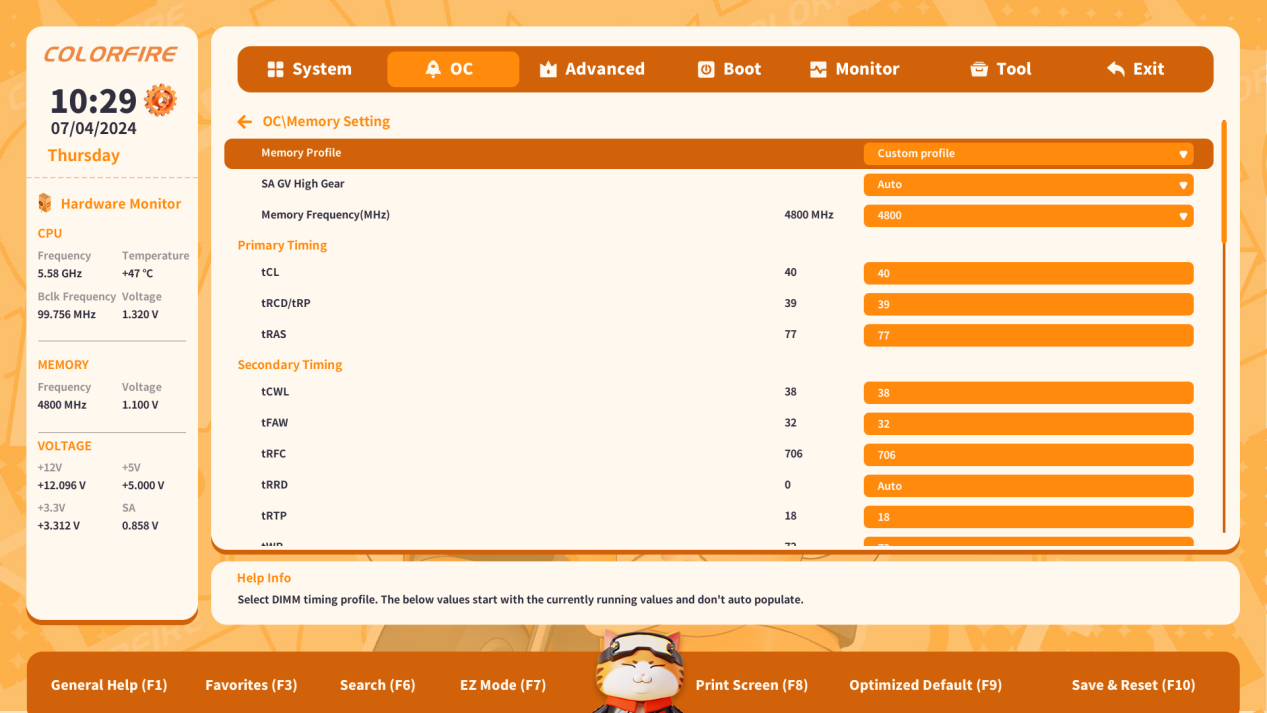
Task: Click the Exit tab return arrow icon
Action: (x=1116, y=69)
